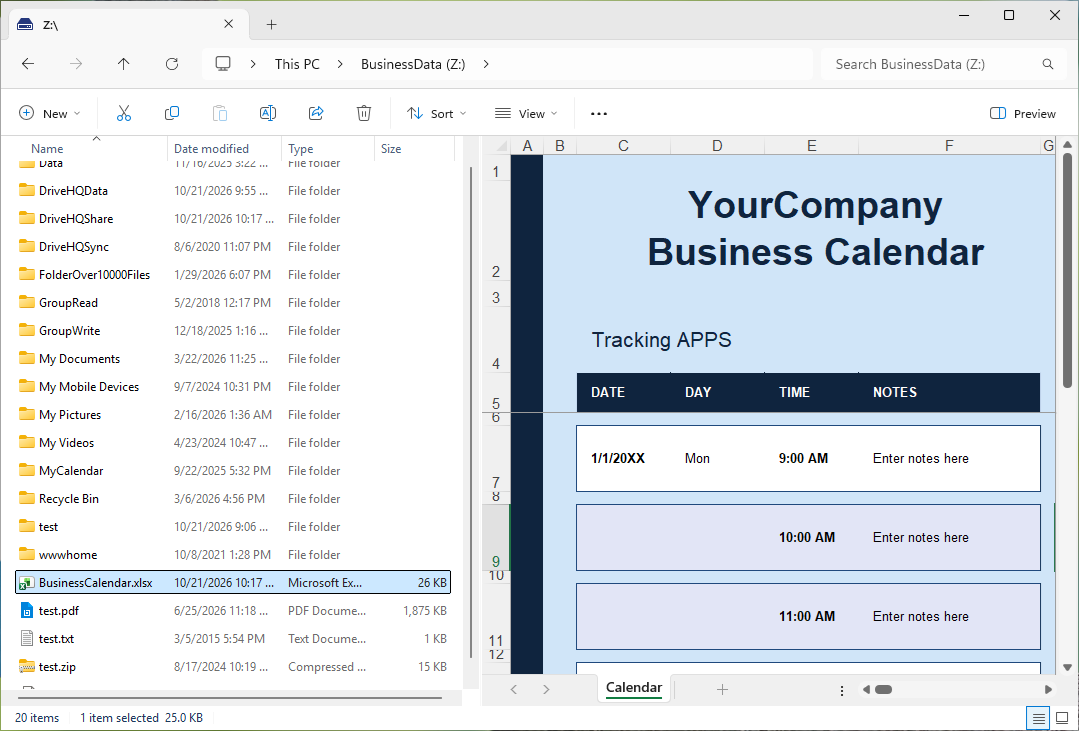The height and width of the screenshot is (731, 1079).
Task: Open the View dropdown
Action: pyautogui.click(x=526, y=114)
